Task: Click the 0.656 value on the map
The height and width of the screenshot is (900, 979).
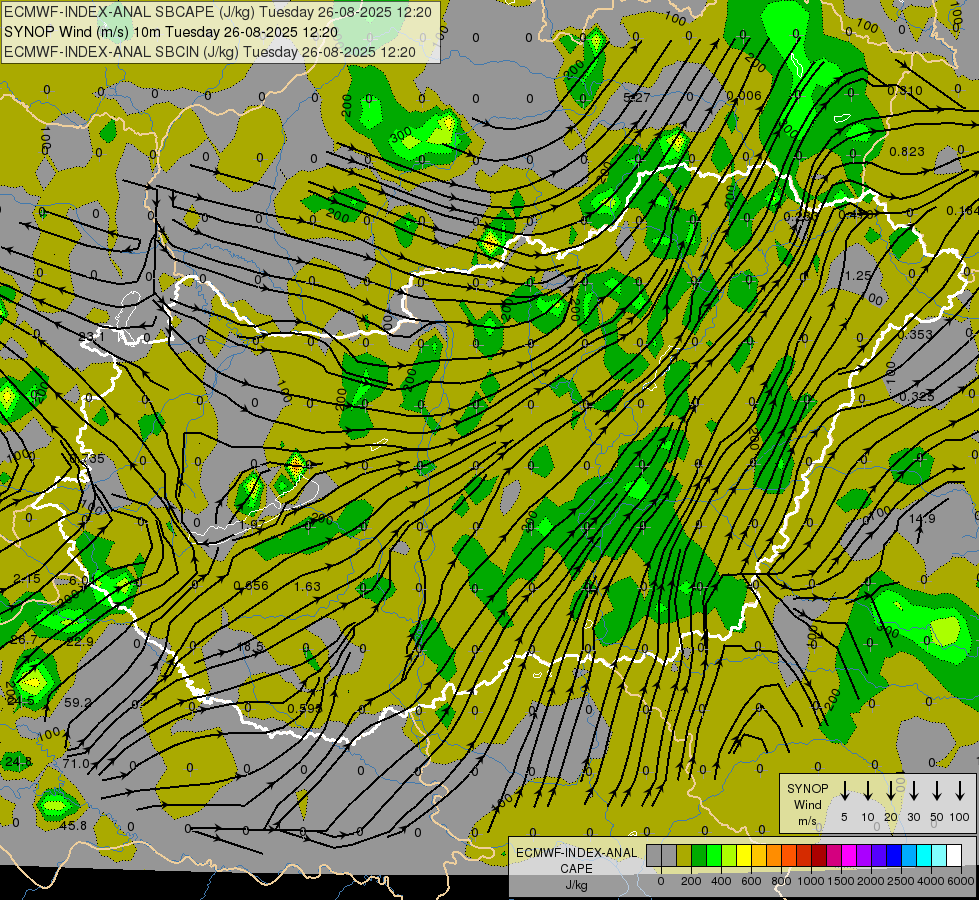Action: (251, 585)
